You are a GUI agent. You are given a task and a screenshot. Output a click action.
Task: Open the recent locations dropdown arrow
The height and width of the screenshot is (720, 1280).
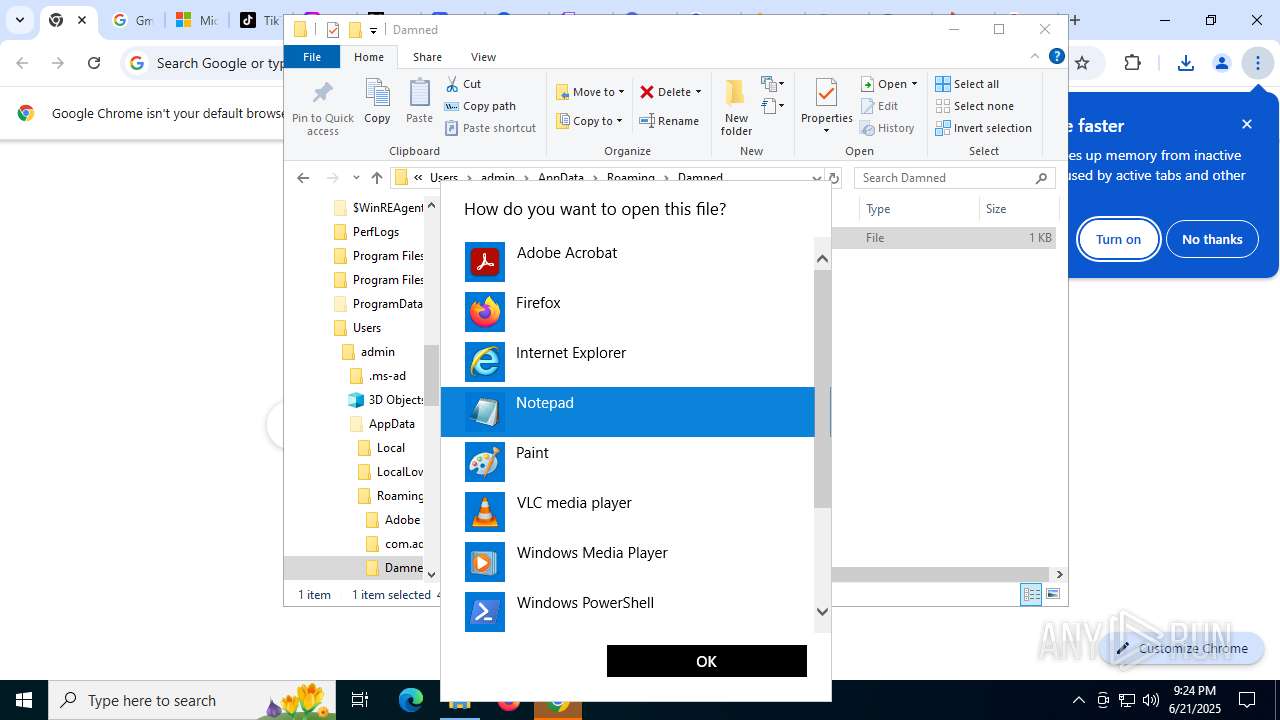tap(355, 178)
